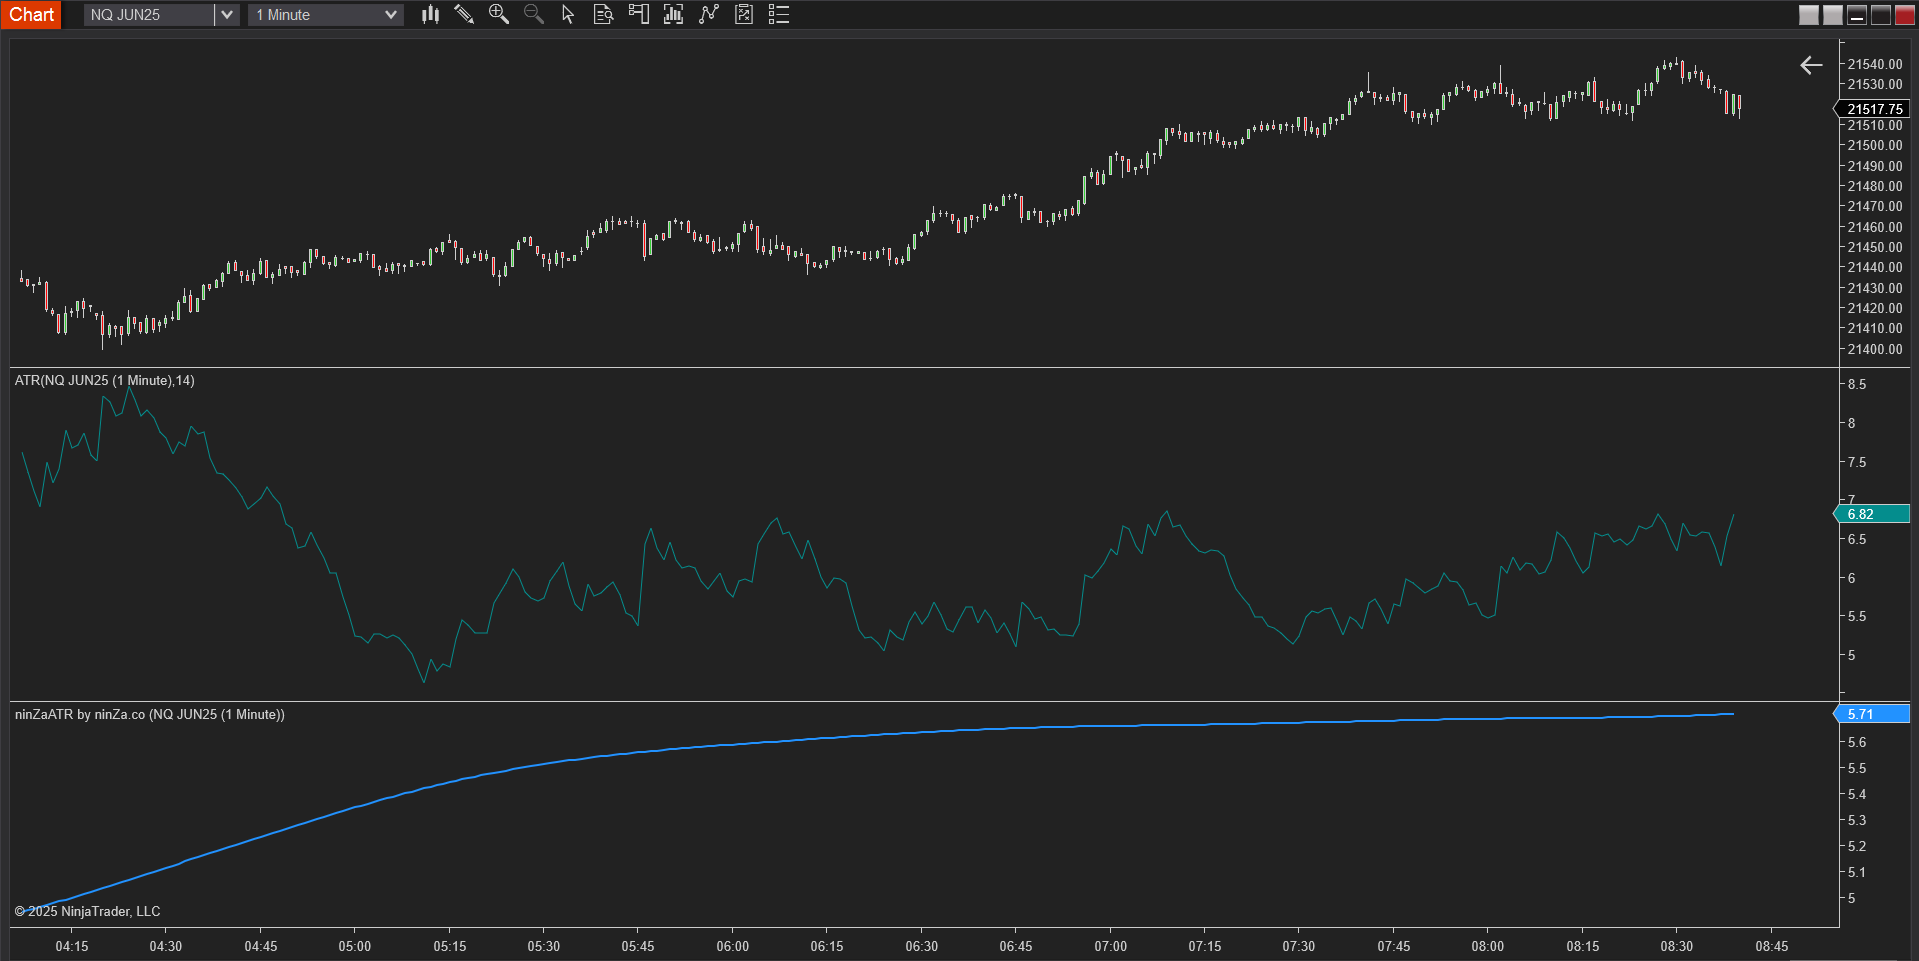Click the orange Chart tab label
Viewport: 1919px width, 961px height.
tap(31, 15)
